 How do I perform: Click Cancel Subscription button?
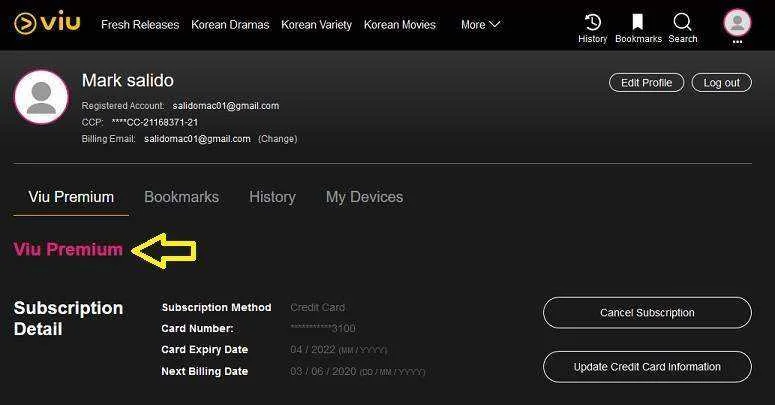coord(647,313)
